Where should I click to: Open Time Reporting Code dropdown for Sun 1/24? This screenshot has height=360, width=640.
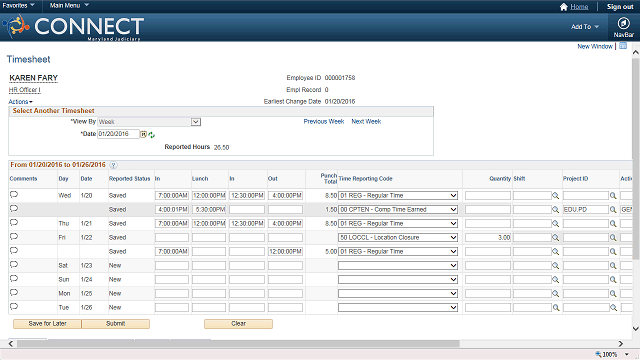pyautogui.click(x=398, y=279)
